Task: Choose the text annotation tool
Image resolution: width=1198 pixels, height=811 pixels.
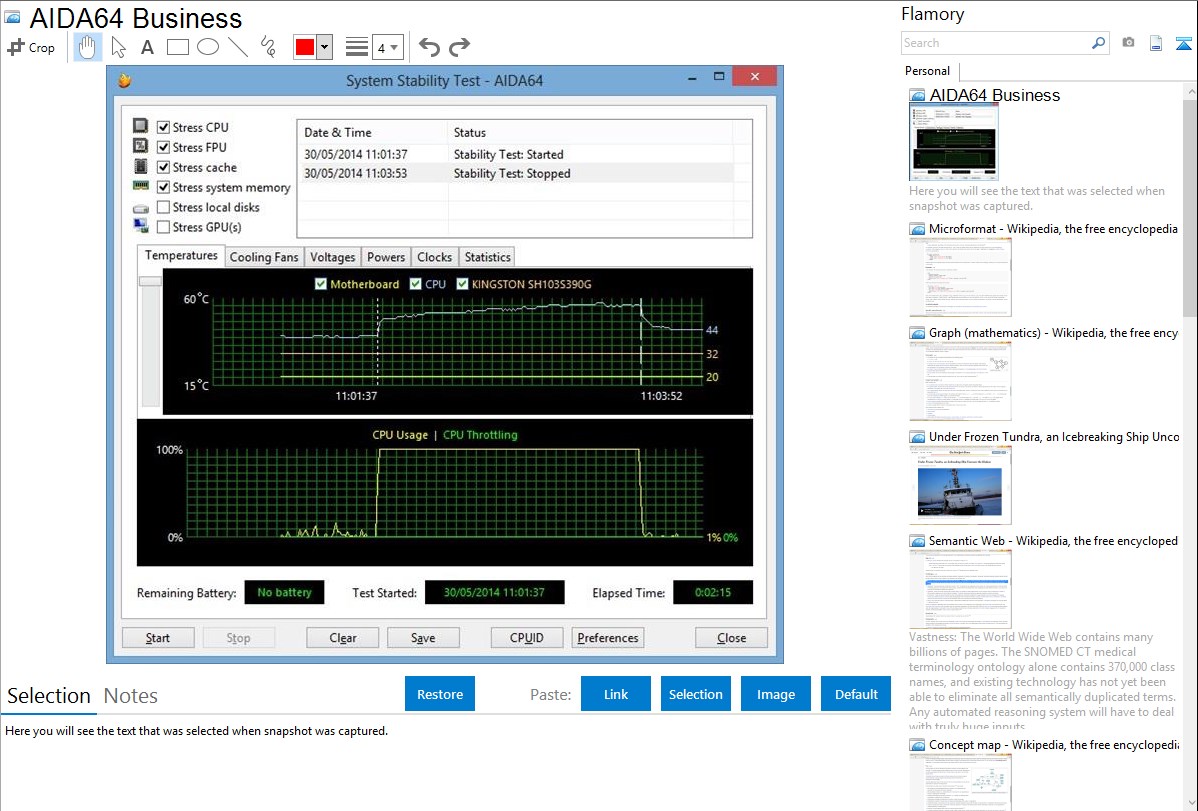Action: pos(147,47)
